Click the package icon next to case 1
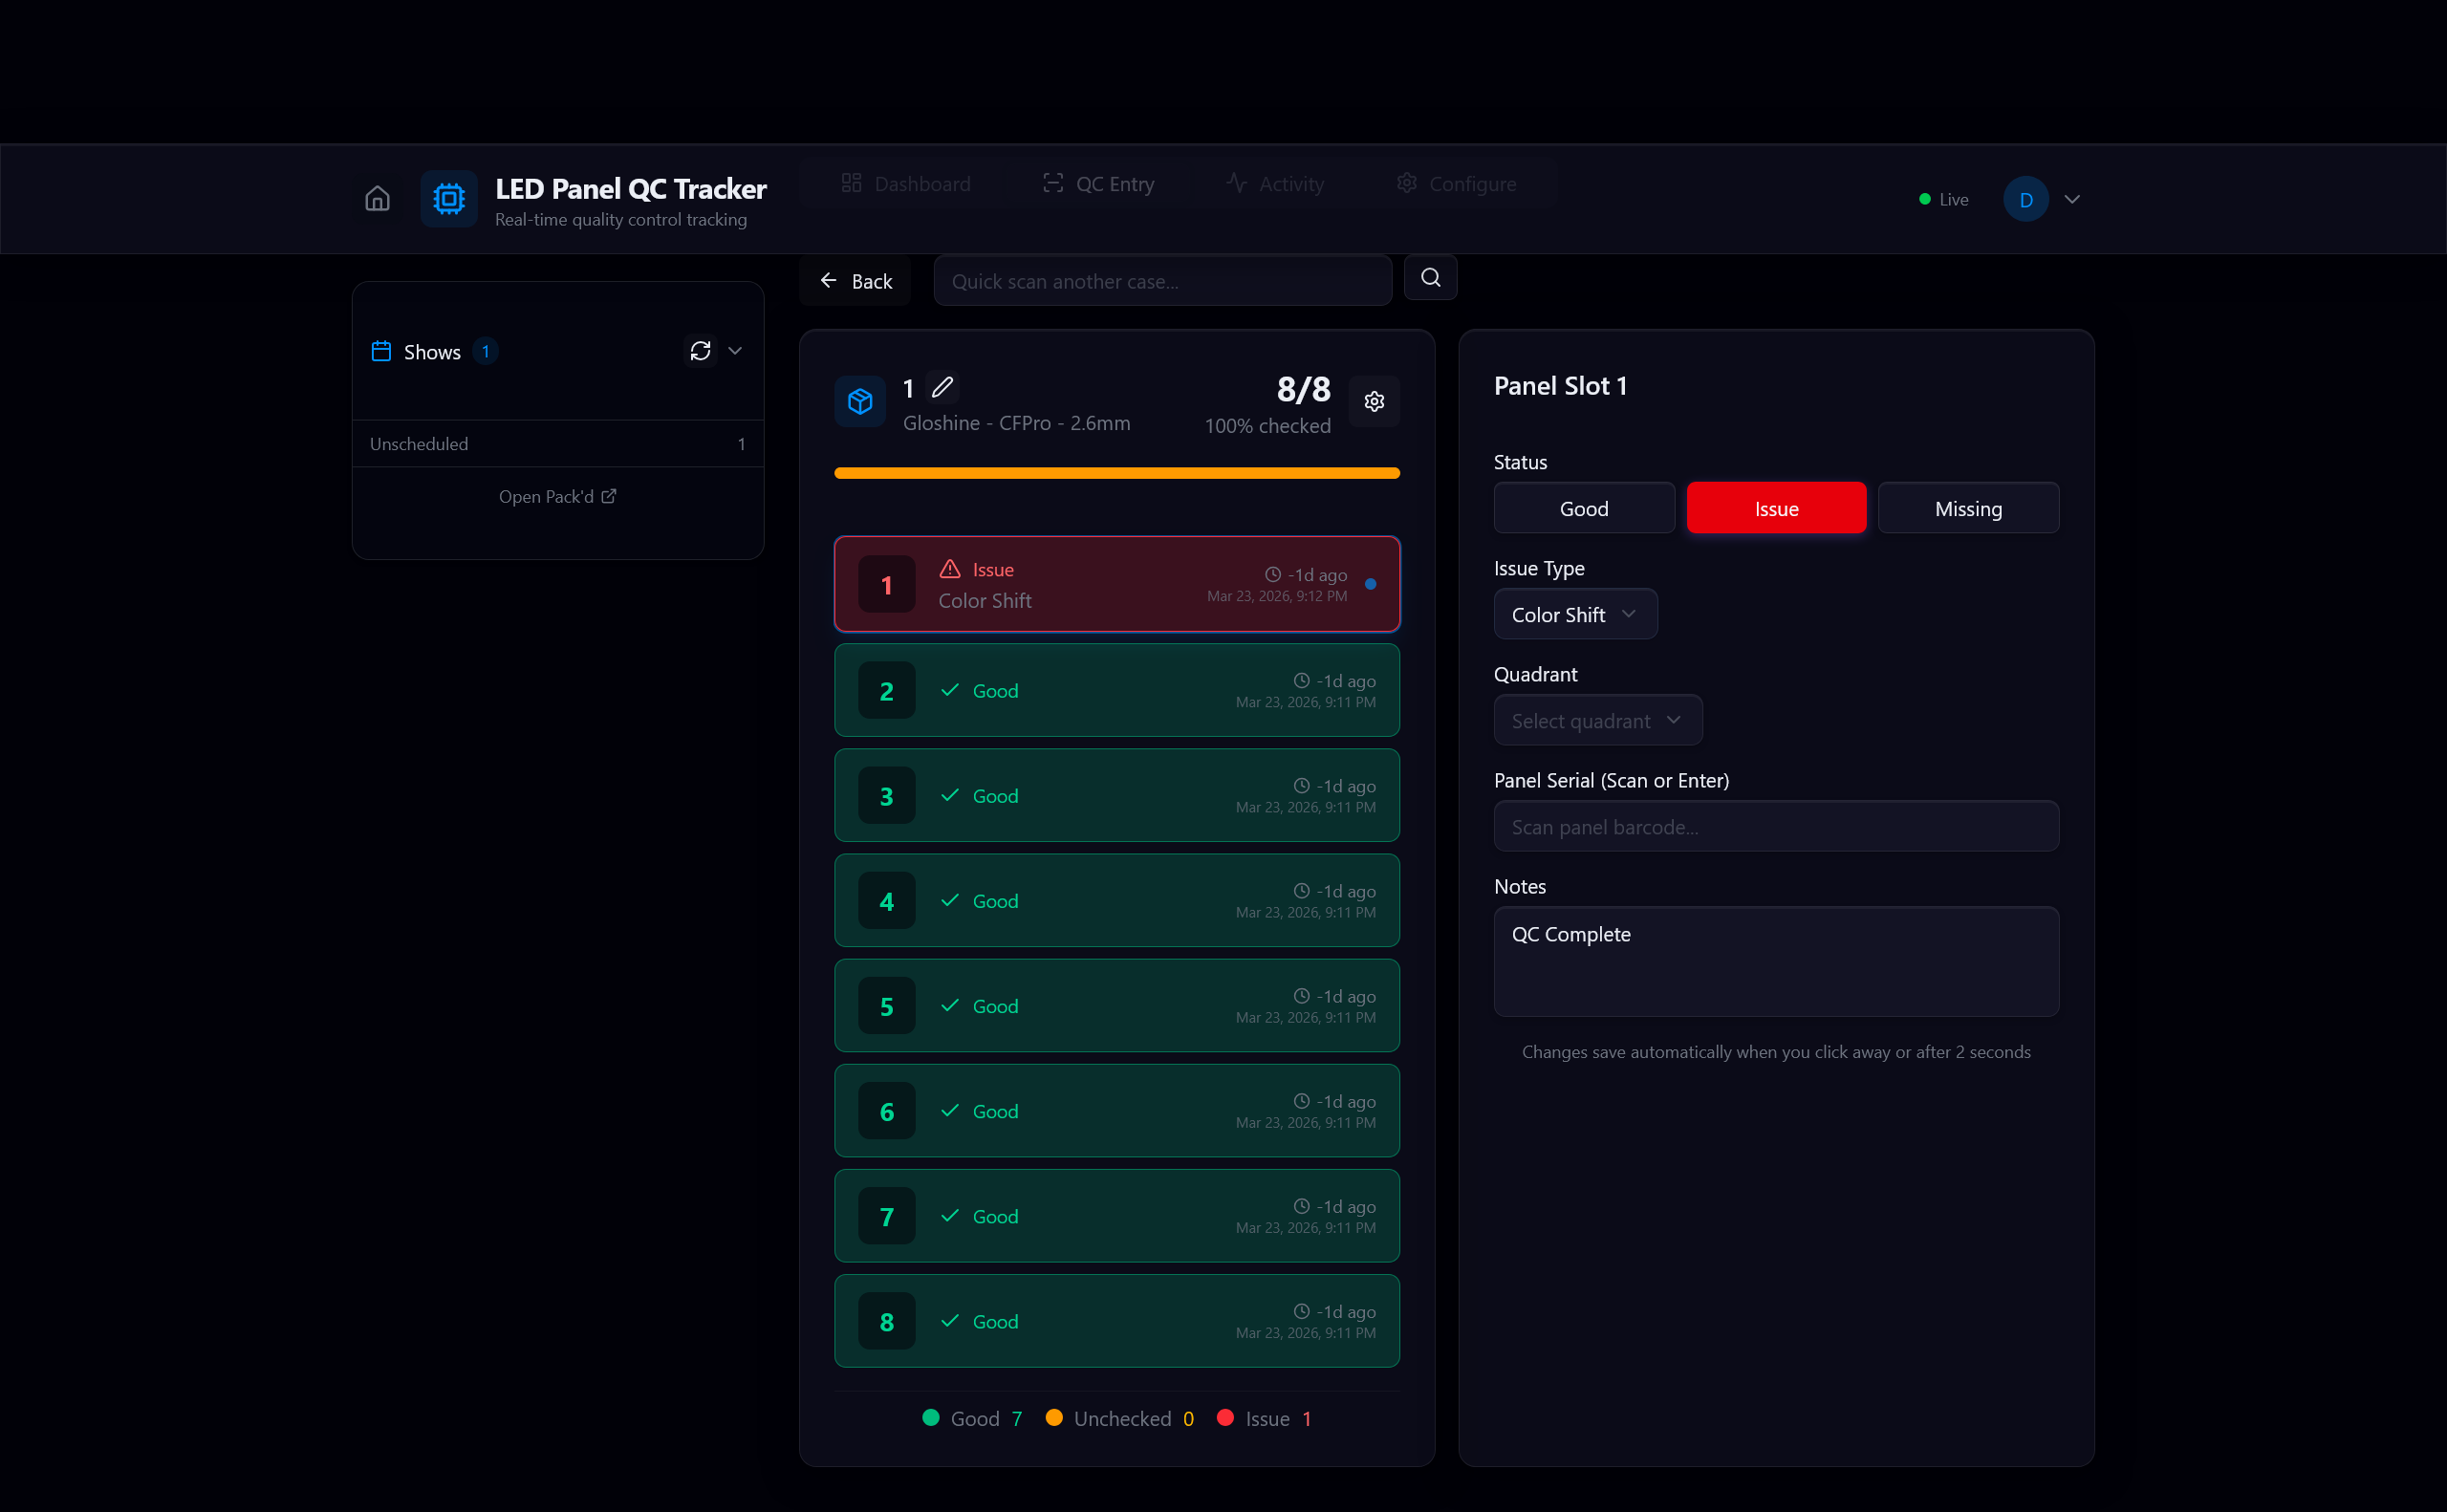The width and height of the screenshot is (2447, 1512). coord(859,401)
